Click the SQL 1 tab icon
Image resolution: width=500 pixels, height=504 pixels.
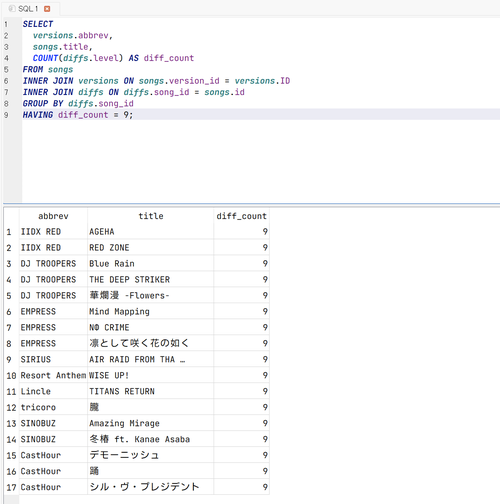12,9
